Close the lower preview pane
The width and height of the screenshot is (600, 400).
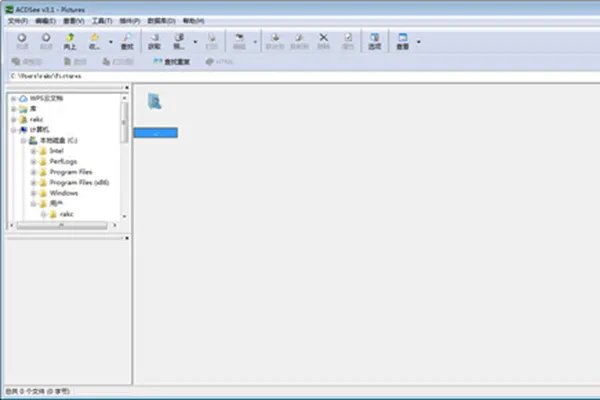[127, 238]
